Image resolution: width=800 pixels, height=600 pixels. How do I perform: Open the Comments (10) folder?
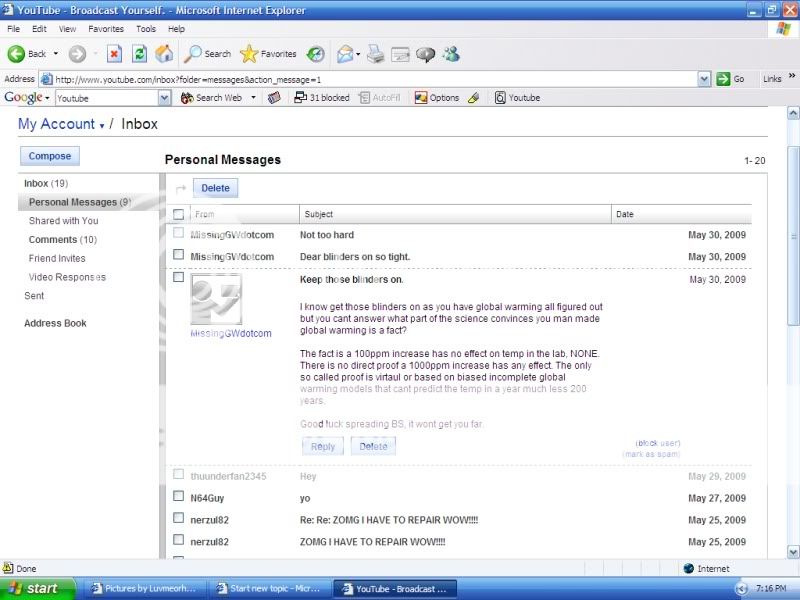coord(62,240)
